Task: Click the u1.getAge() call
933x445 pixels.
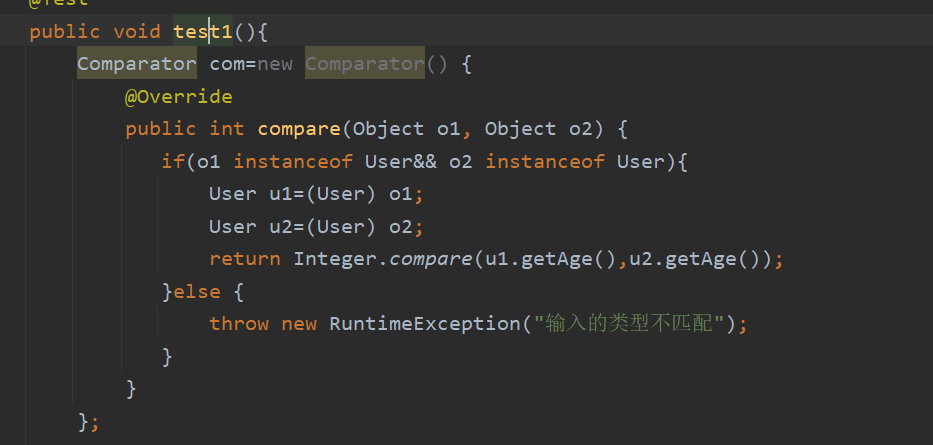Action: 551,259
